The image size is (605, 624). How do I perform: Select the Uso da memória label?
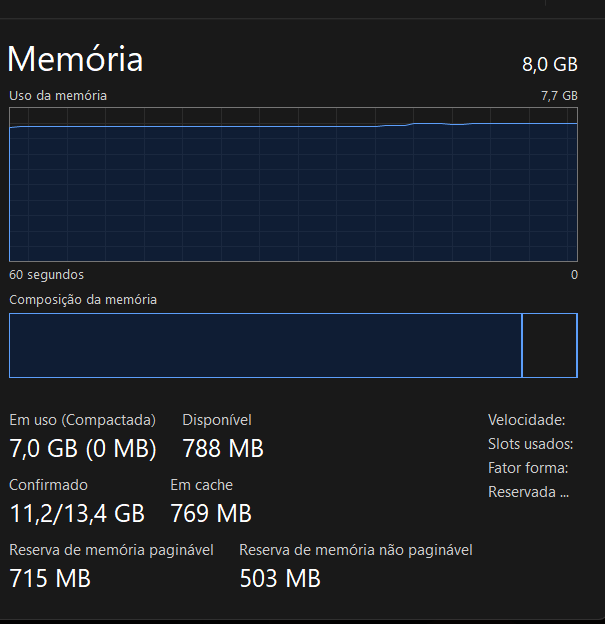(x=58, y=96)
